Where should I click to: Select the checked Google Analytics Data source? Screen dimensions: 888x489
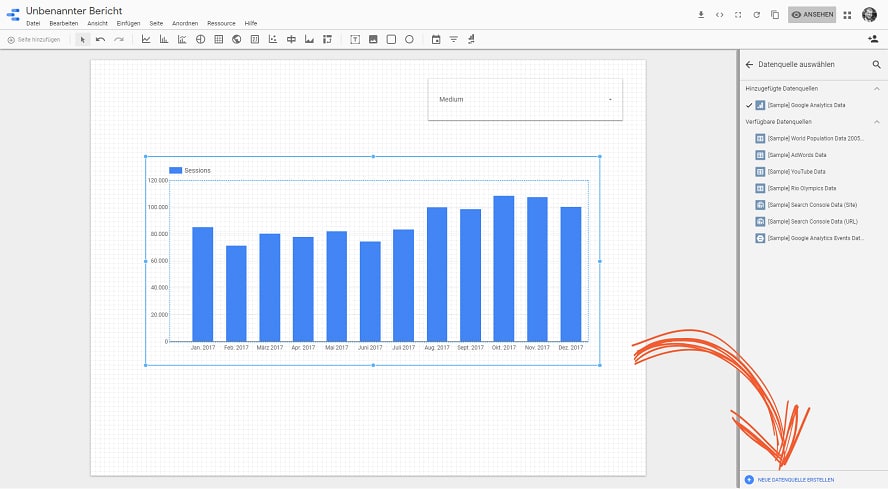[x=805, y=105]
